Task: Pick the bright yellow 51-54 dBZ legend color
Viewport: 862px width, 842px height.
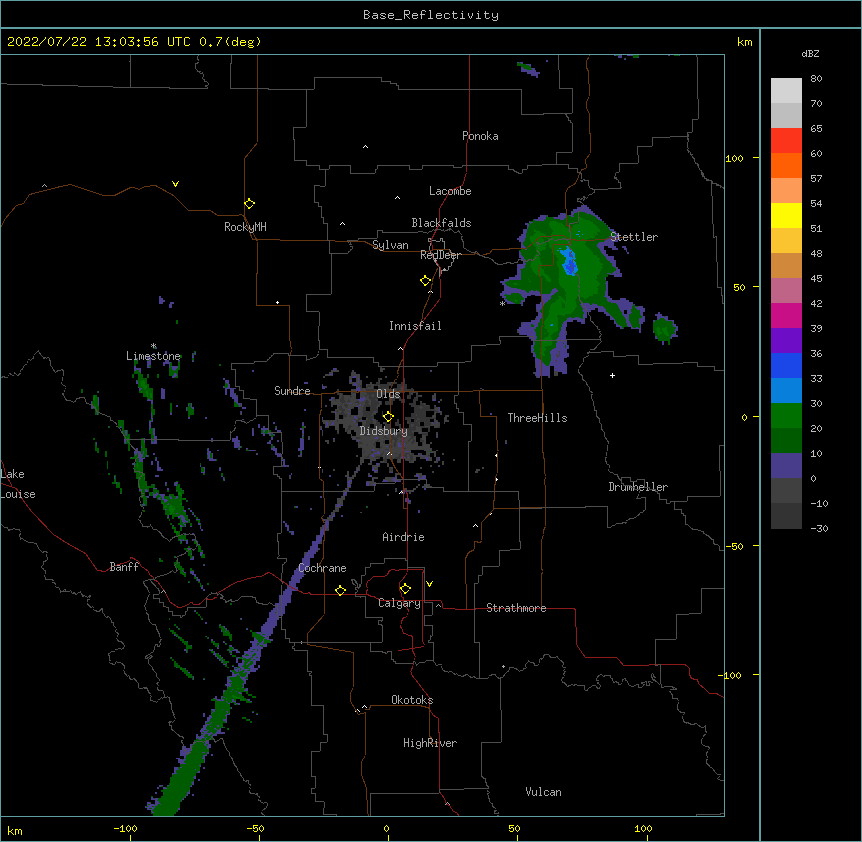Action: click(786, 215)
